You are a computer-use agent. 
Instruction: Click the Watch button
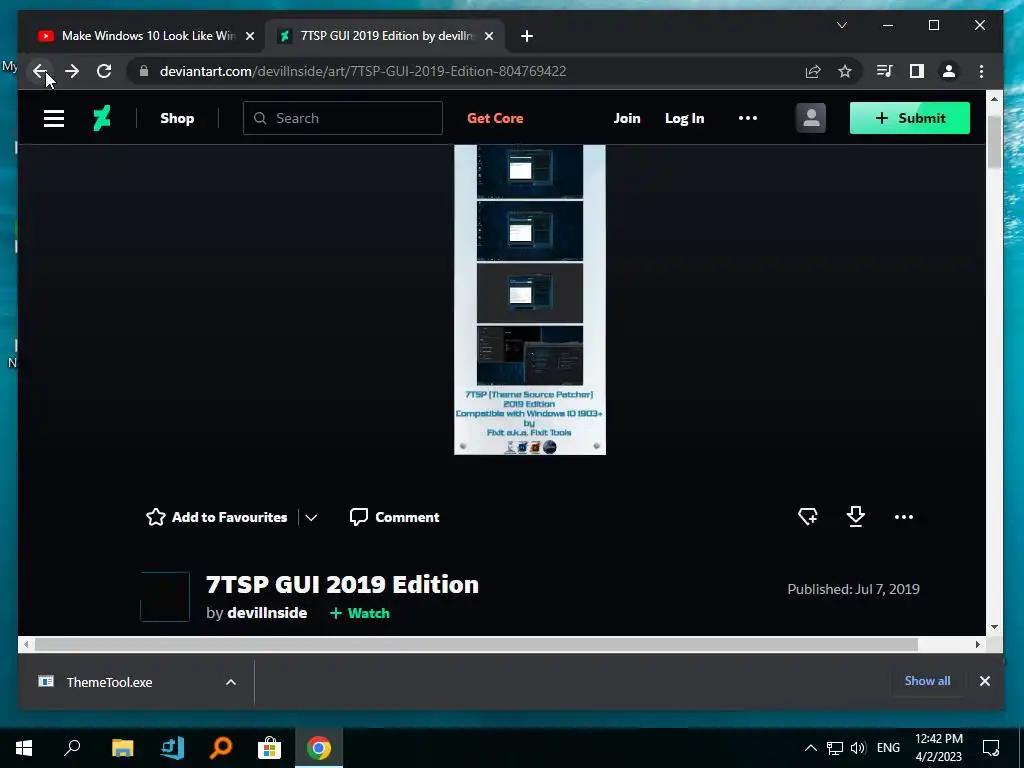coord(360,613)
